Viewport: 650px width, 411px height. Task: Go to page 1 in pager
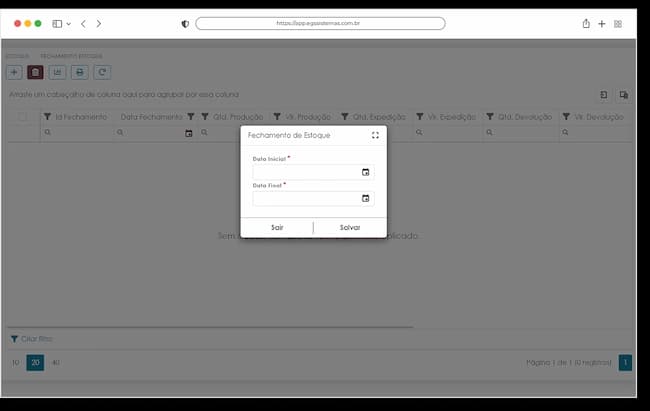coord(625,363)
